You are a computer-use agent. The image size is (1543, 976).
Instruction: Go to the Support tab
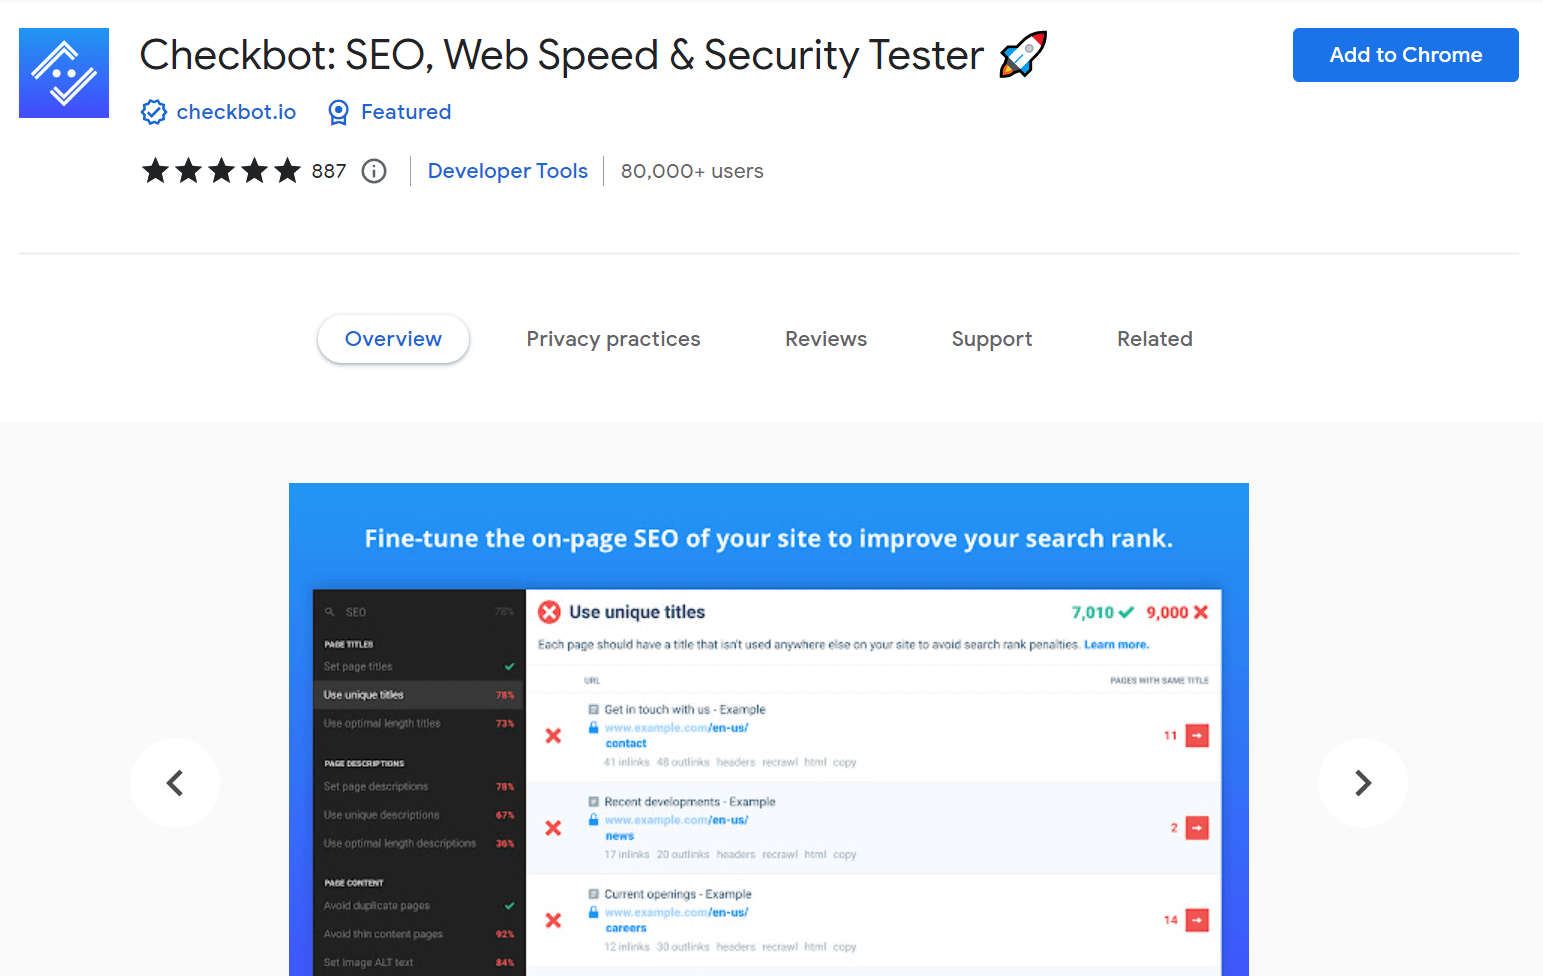991,339
